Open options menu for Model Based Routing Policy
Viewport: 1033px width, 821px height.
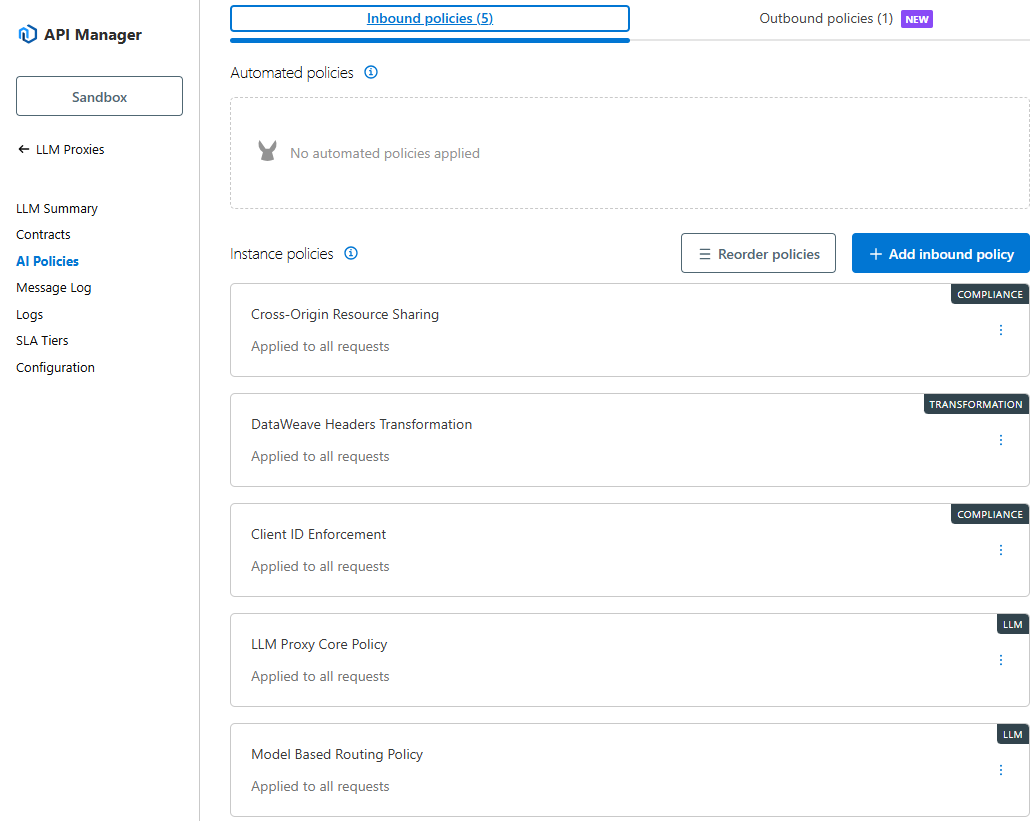coord(1001,770)
